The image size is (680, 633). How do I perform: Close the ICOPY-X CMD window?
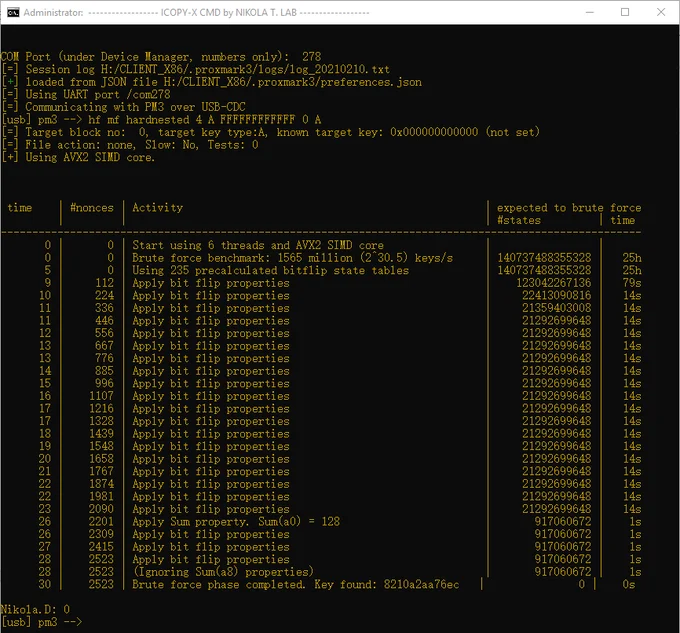pos(662,12)
